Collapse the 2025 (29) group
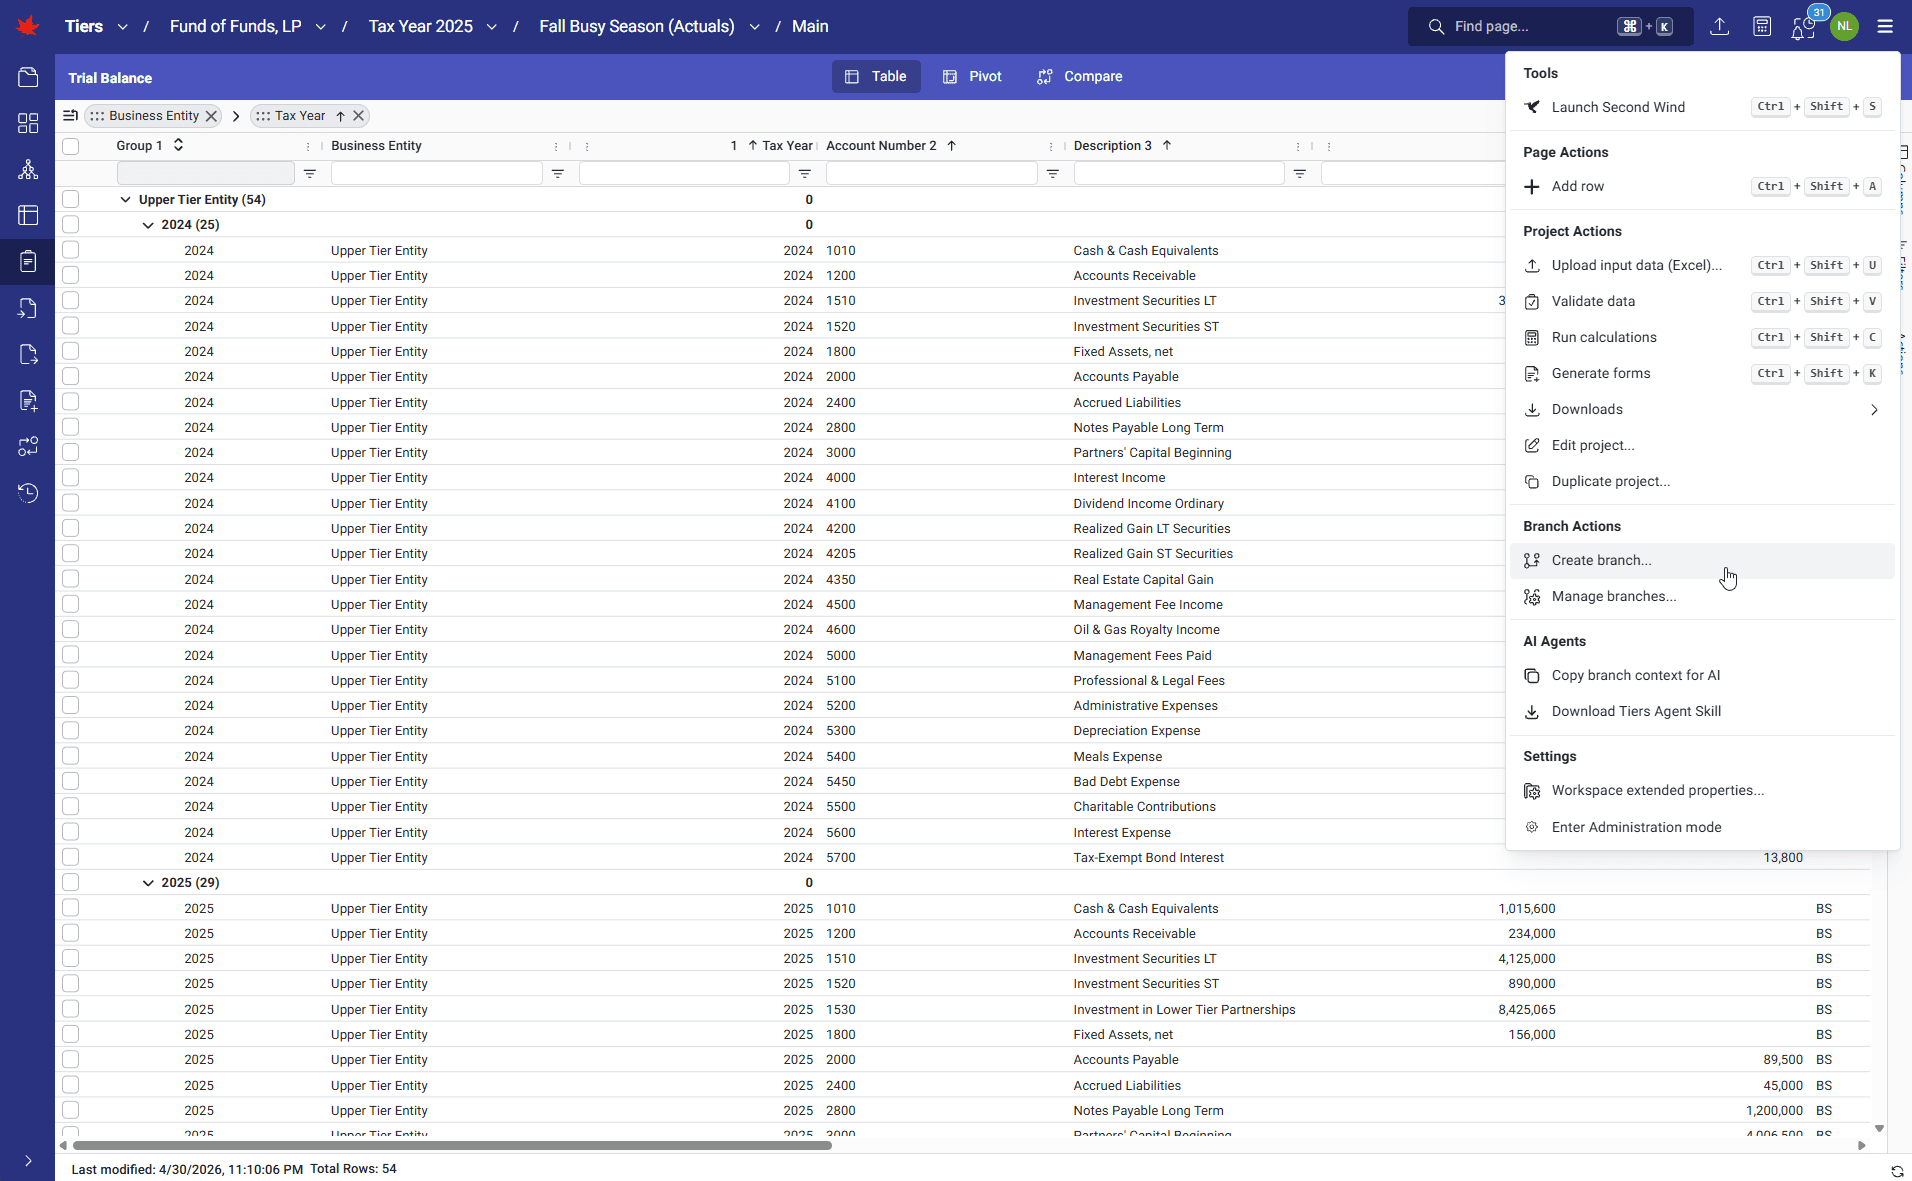The width and height of the screenshot is (1912, 1181). (148, 883)
